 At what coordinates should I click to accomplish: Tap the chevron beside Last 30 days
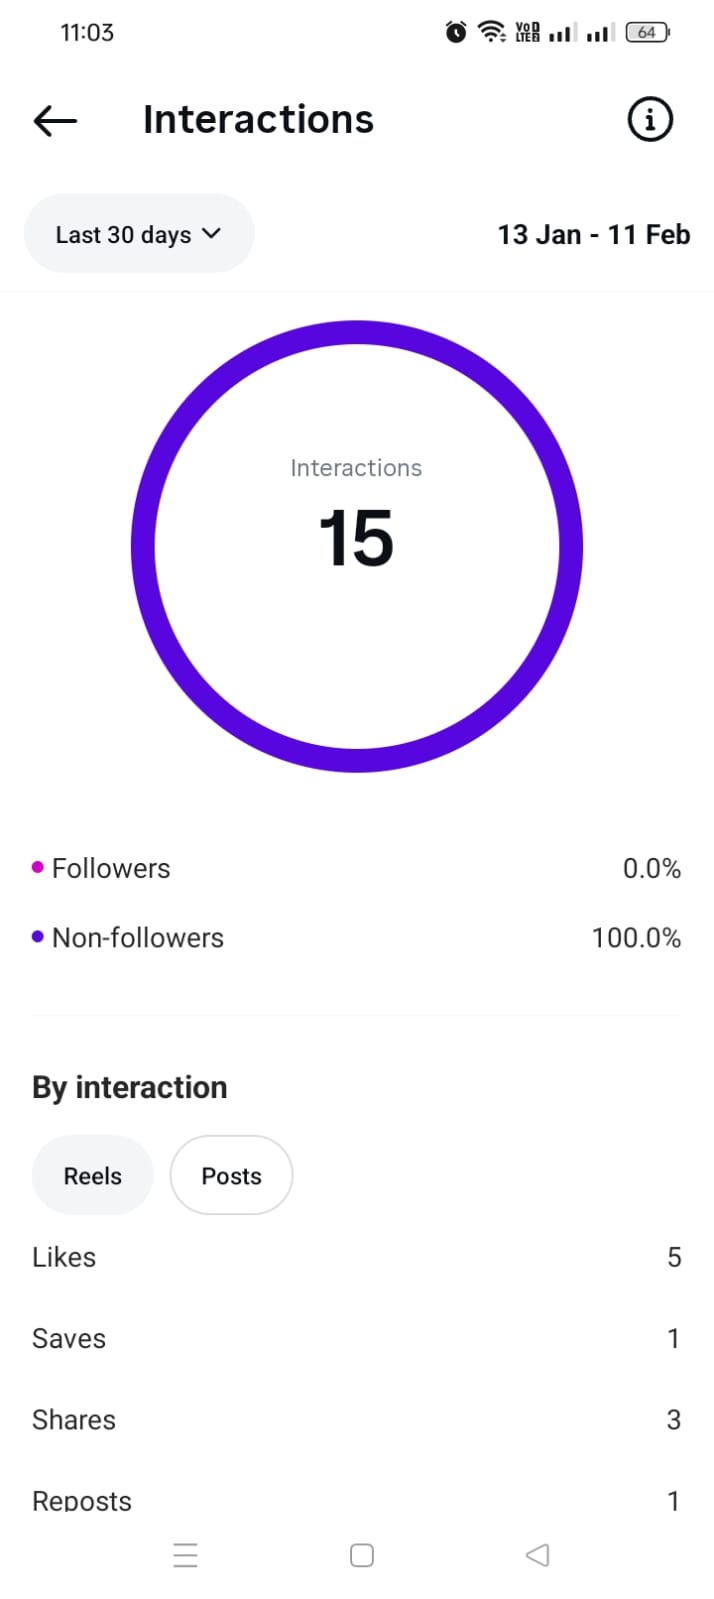[211, 233]
